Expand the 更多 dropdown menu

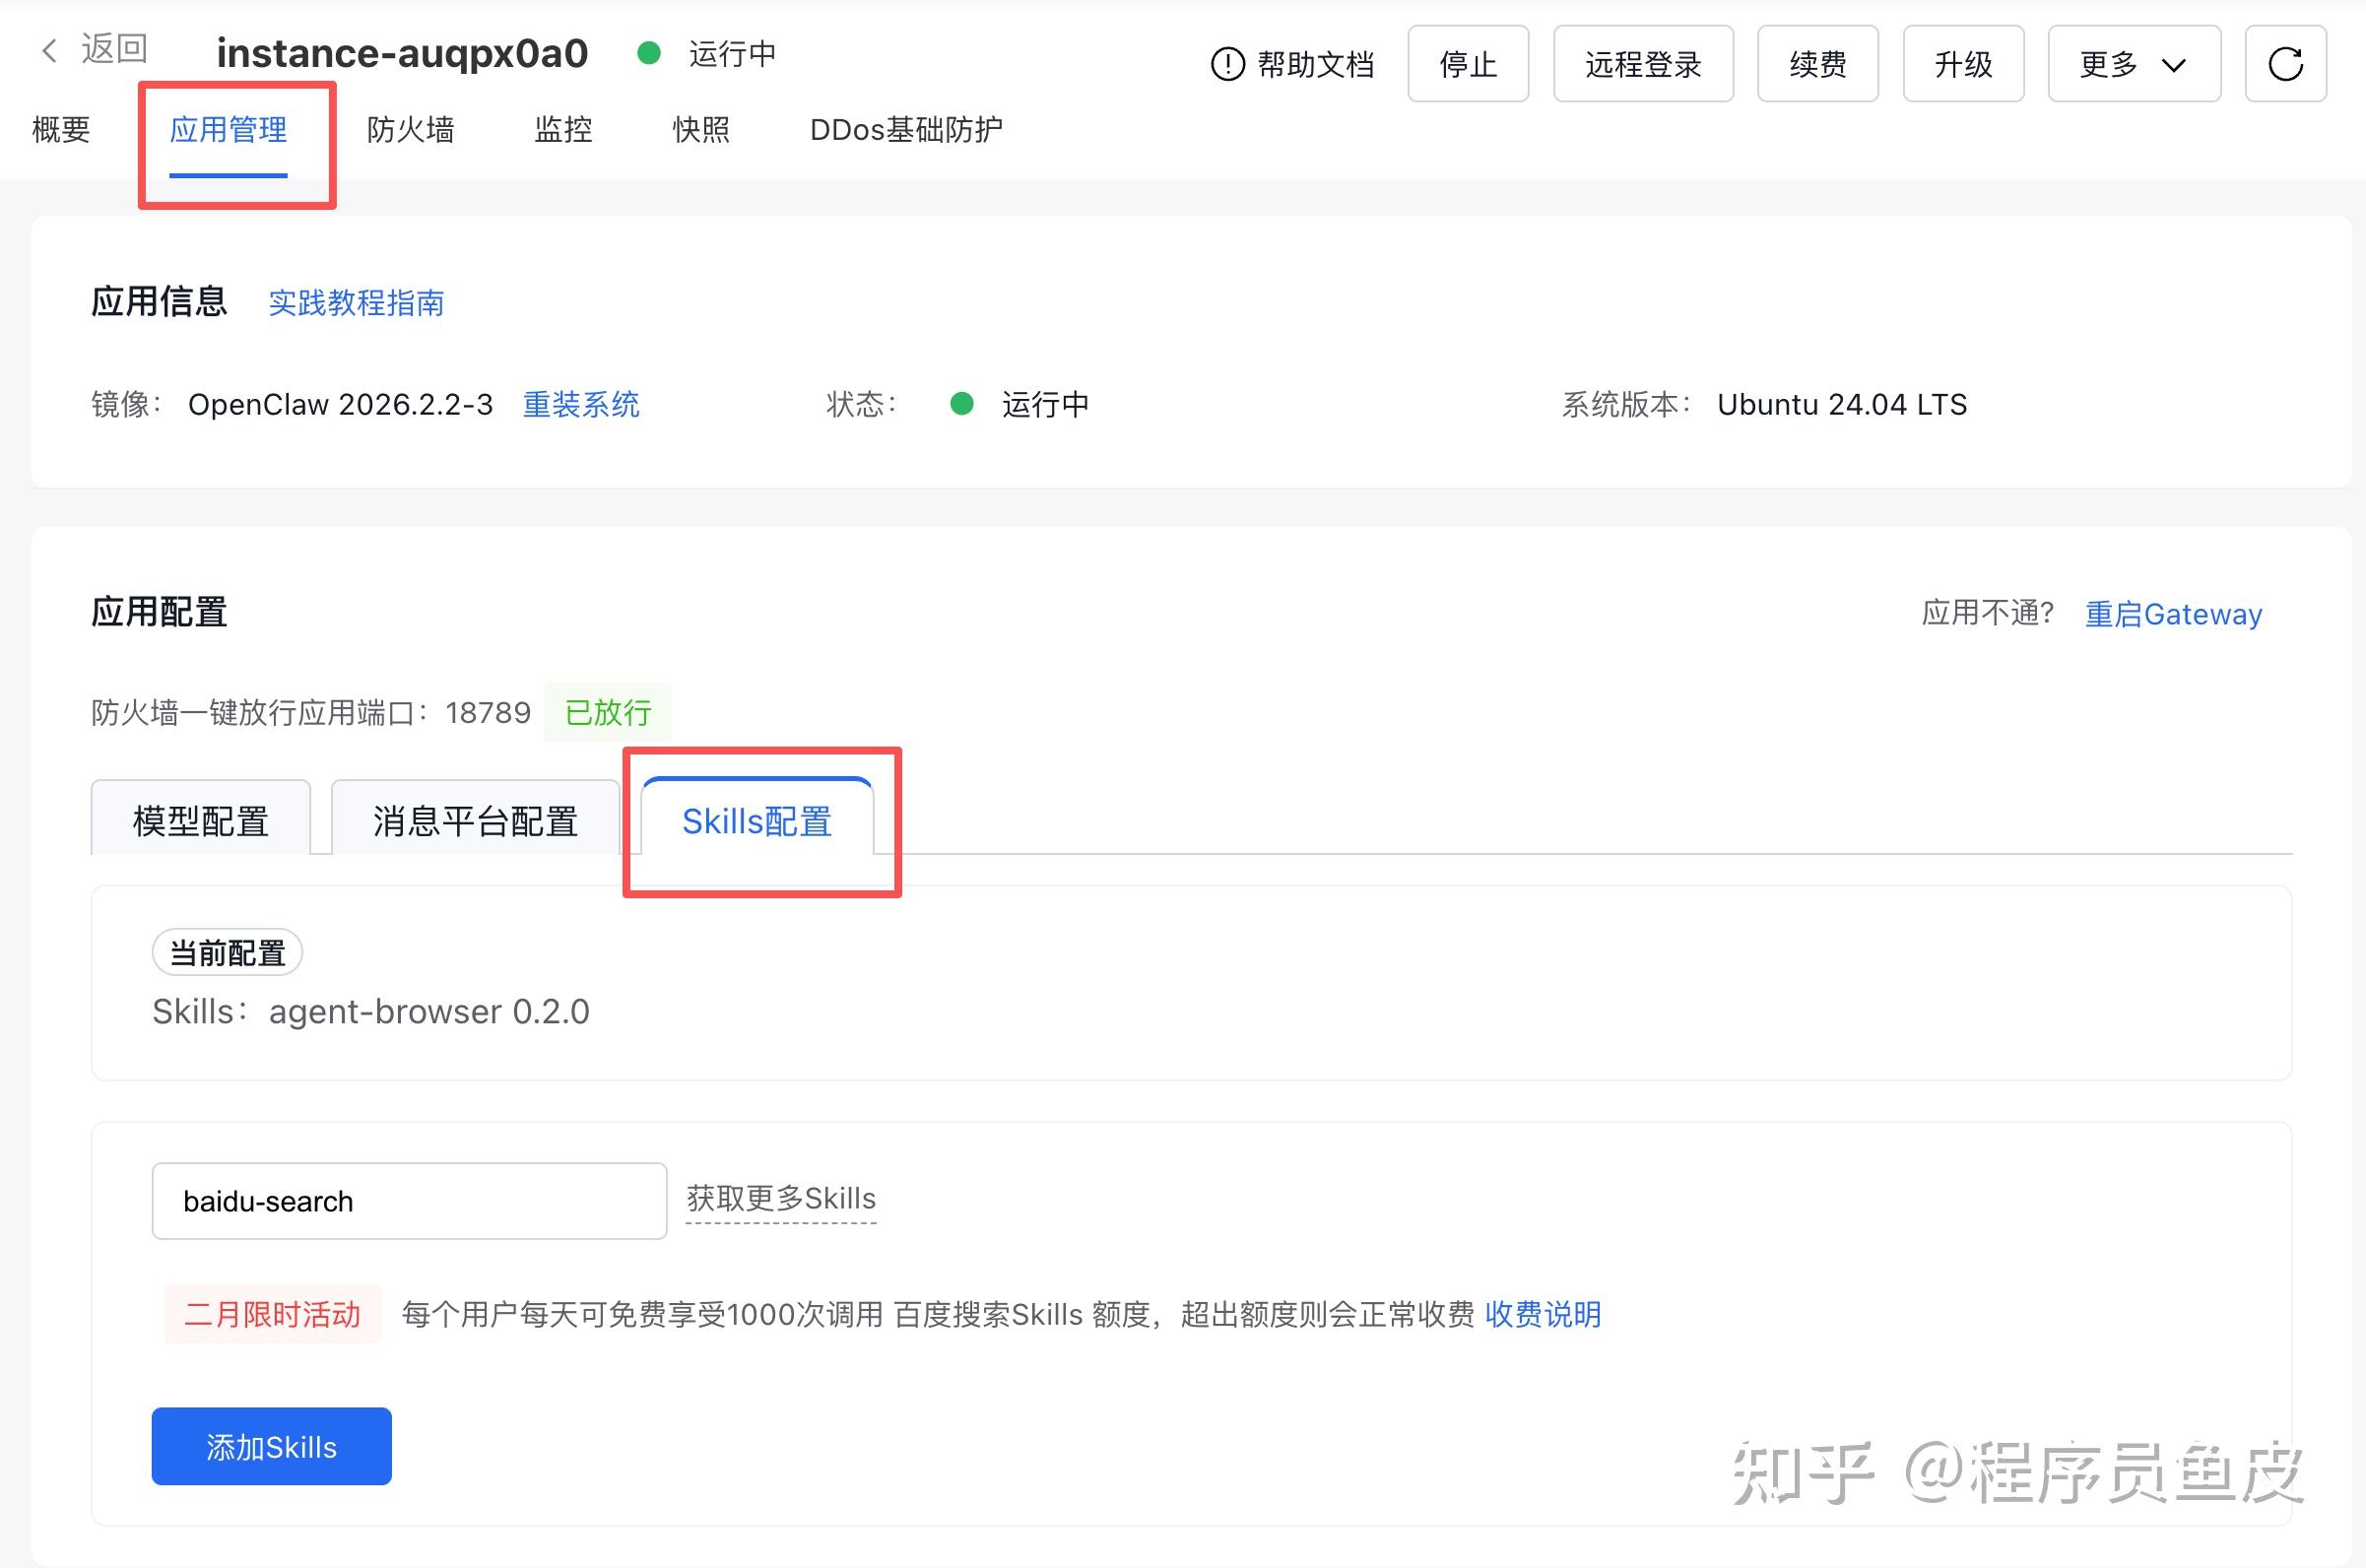tap(2133, 64)
